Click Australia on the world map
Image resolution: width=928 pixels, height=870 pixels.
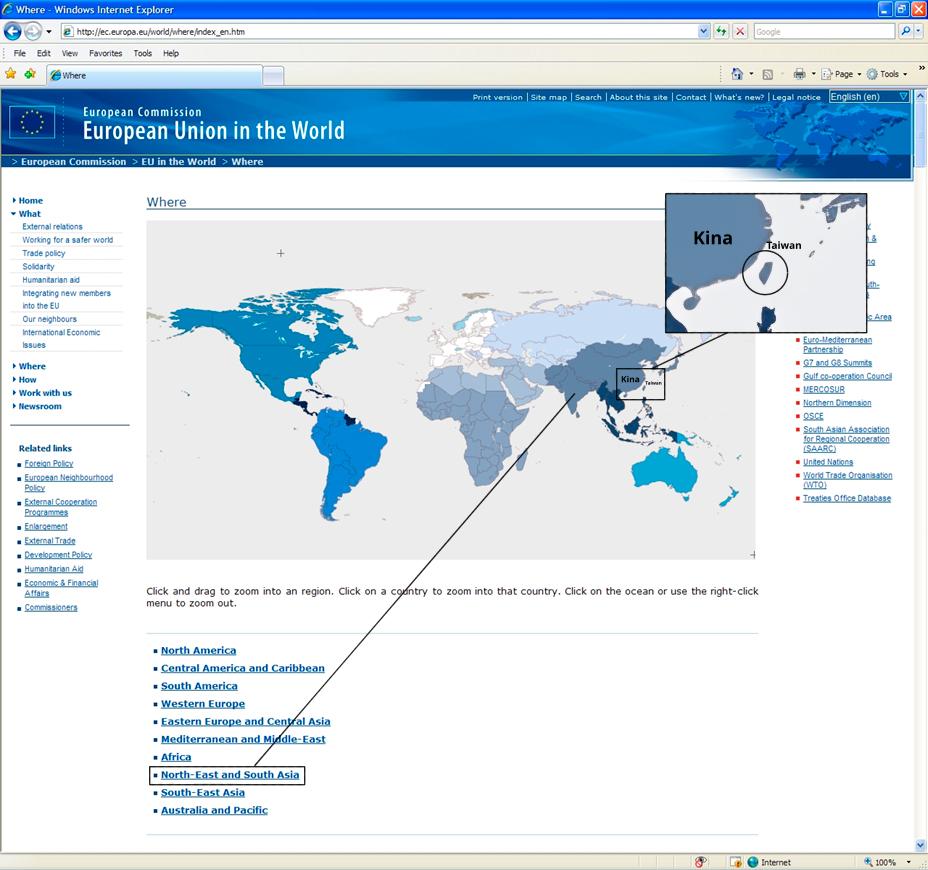[663, 472]
